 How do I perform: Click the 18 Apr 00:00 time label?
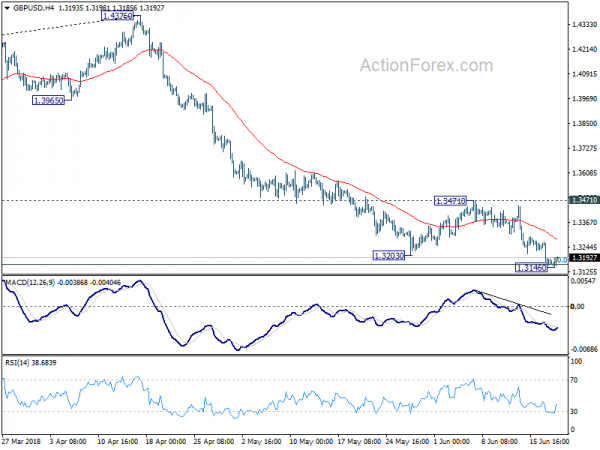(165, 441)
